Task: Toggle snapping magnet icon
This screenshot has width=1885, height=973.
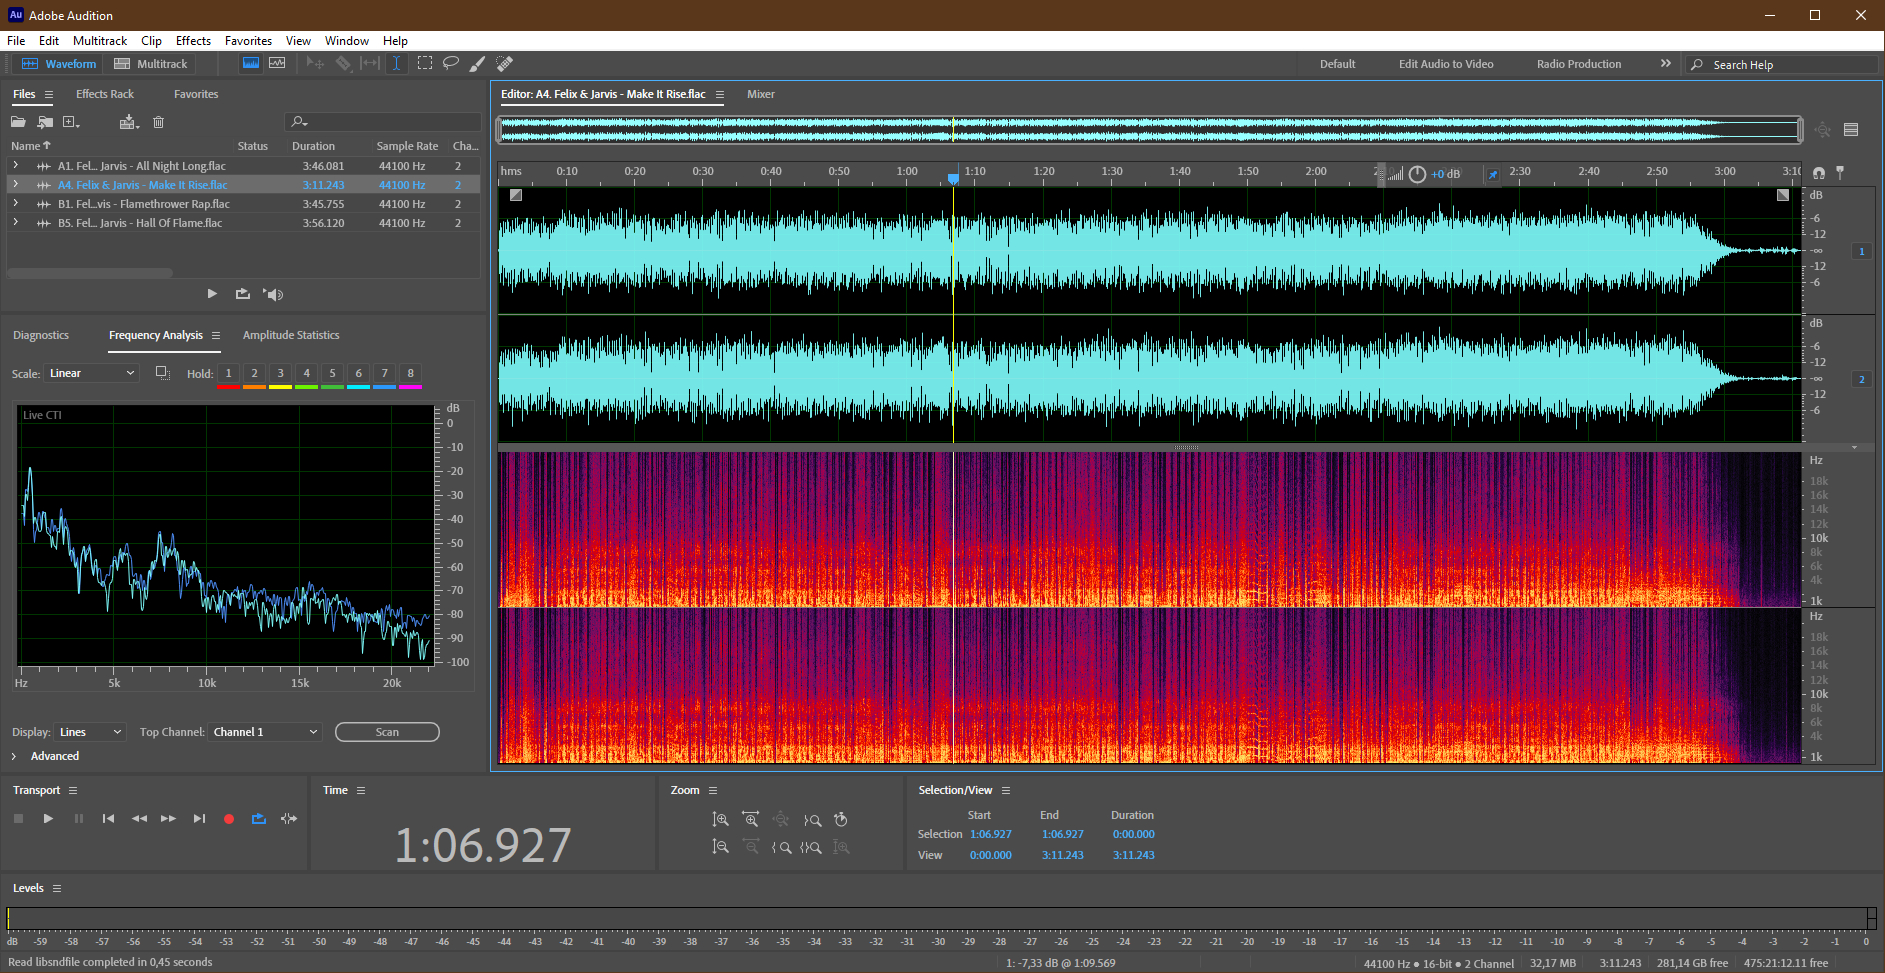Action: click(x=1818, y=173)
